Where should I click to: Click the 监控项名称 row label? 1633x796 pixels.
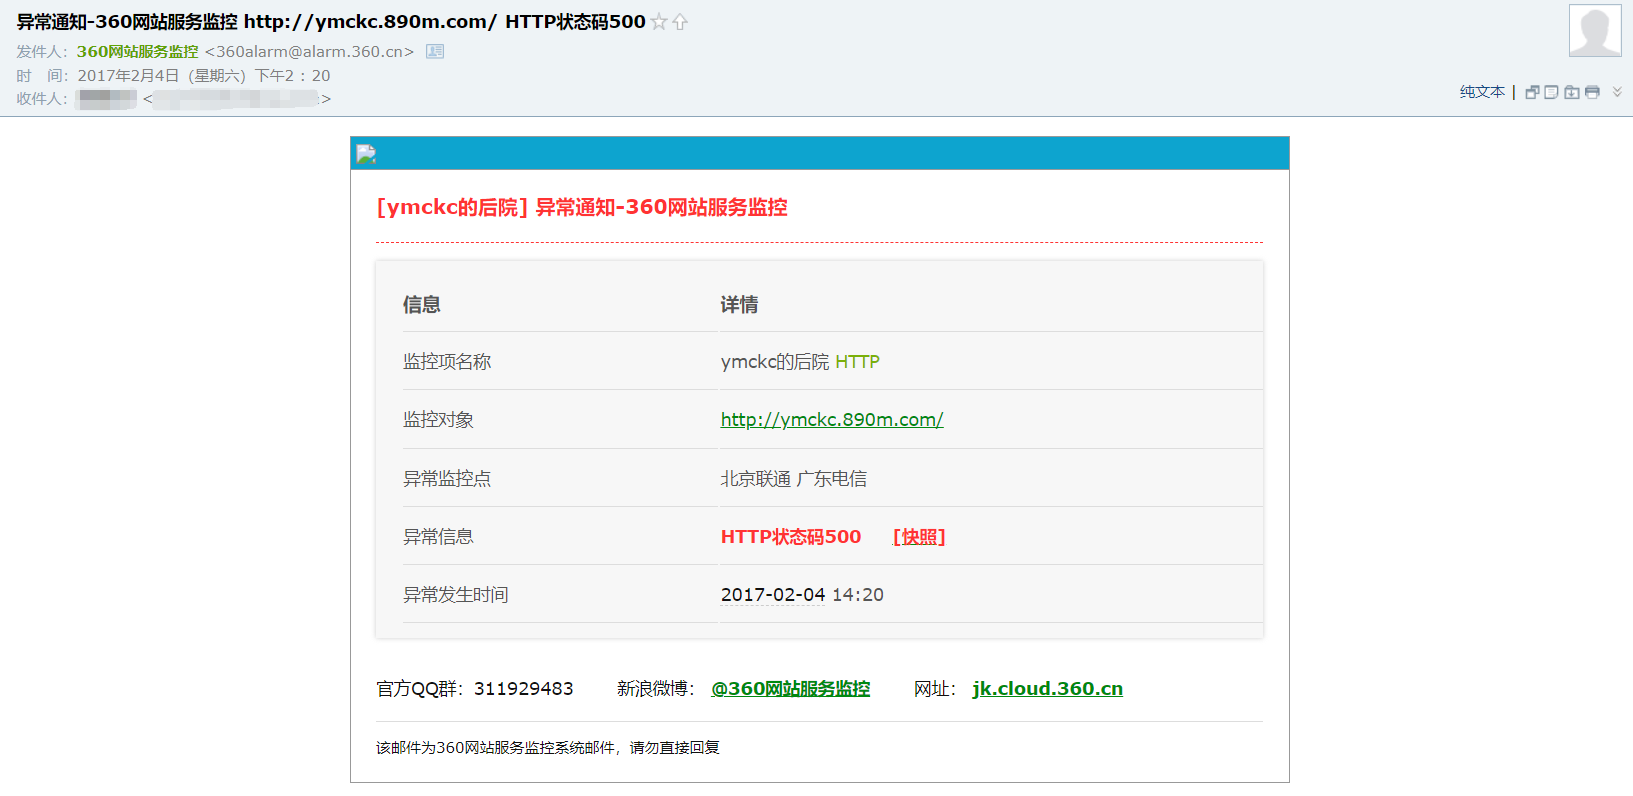[x=447, y=362]
